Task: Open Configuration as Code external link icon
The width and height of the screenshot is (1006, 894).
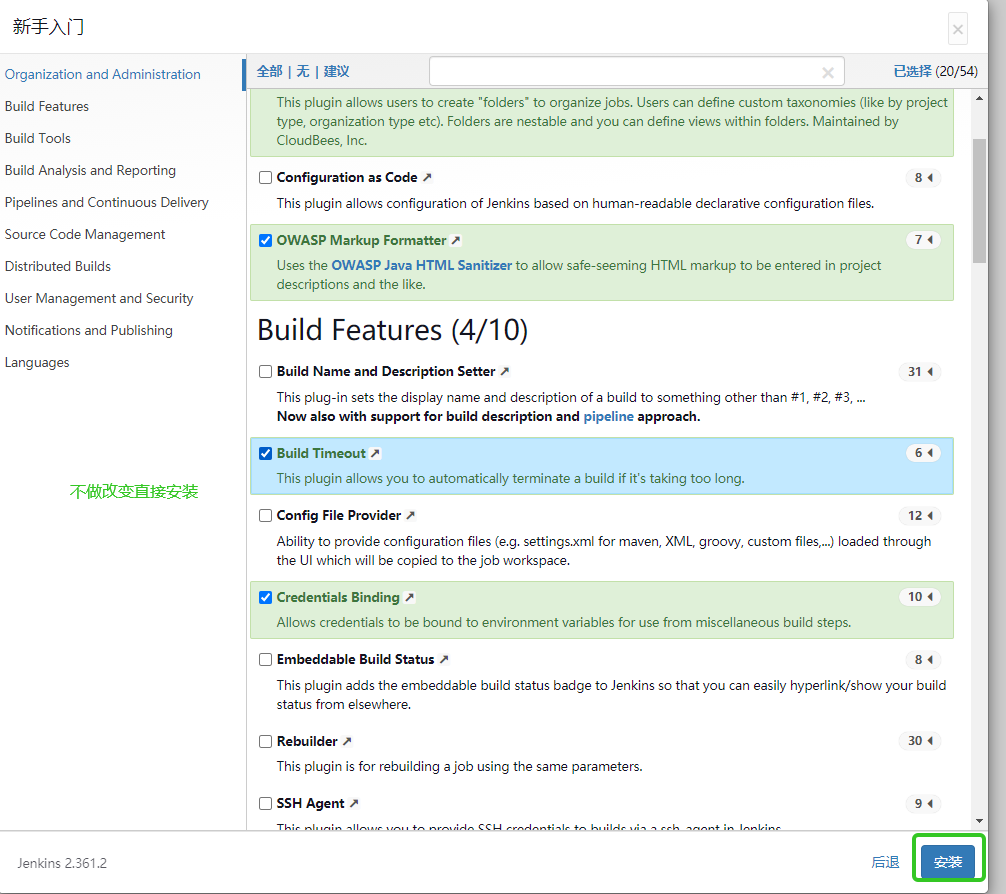Action: [x=427, y=178]
